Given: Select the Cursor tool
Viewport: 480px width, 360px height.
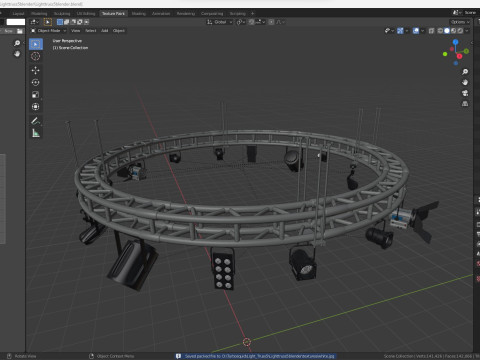Looking at the screenshot, I should point(36,56).
